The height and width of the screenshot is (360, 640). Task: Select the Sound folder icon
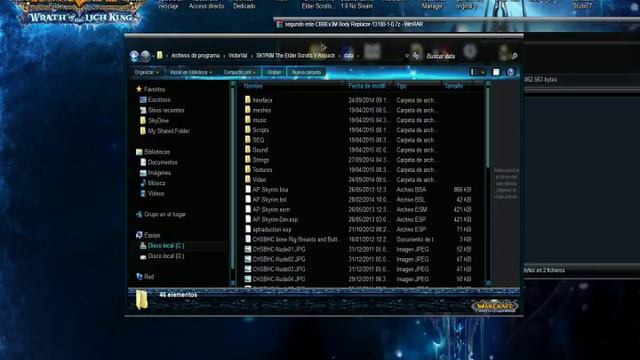(x=248, y=149)
